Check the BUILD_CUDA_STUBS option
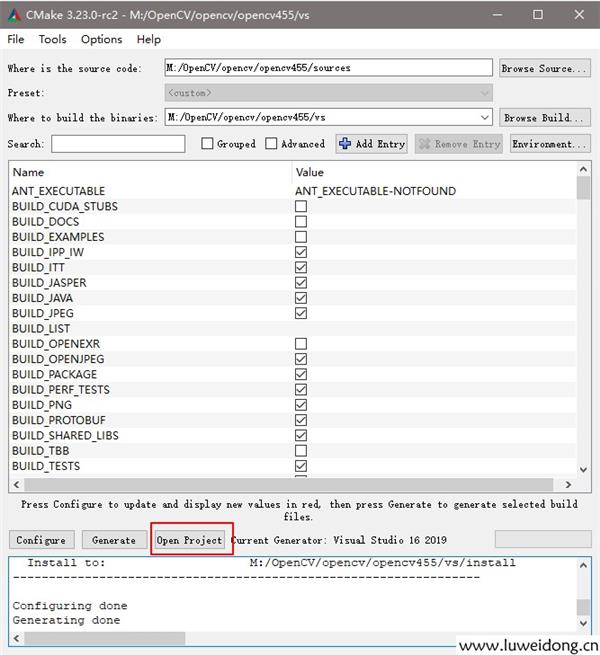600x655 pixels. pos(301,207)
